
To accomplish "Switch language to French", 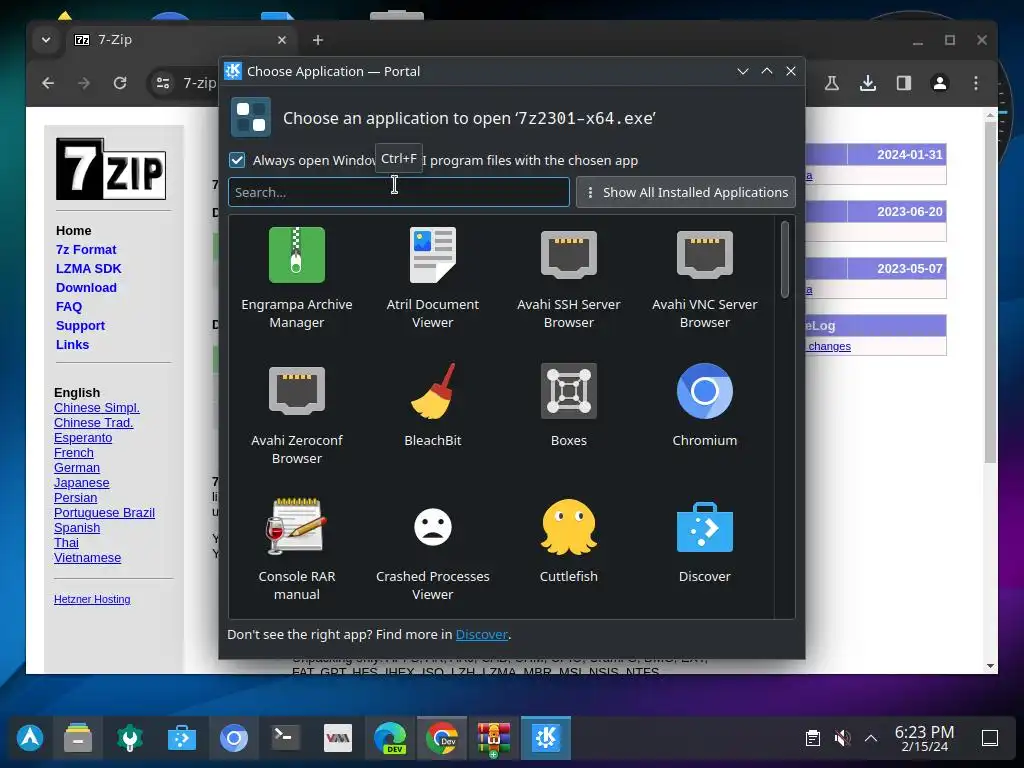I will point(74,453).
